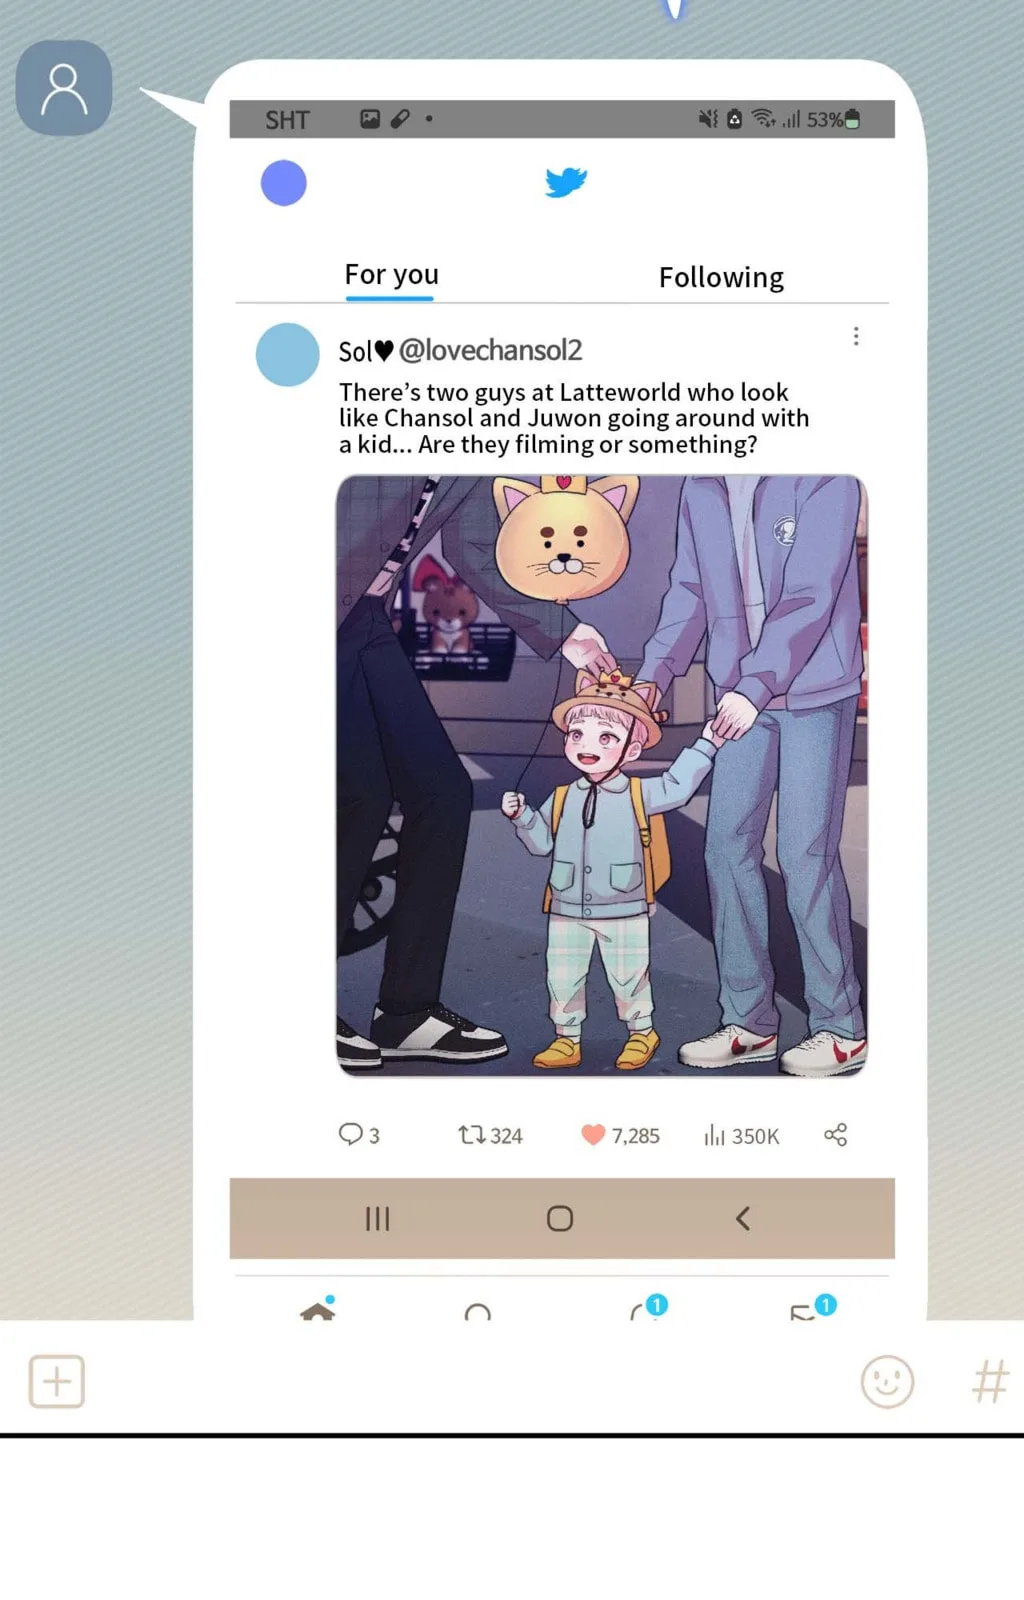The width and height of the screenshot is (1024, 1600).
Task: Share the tweet using the share icon
Action: tap(836, 1135)
